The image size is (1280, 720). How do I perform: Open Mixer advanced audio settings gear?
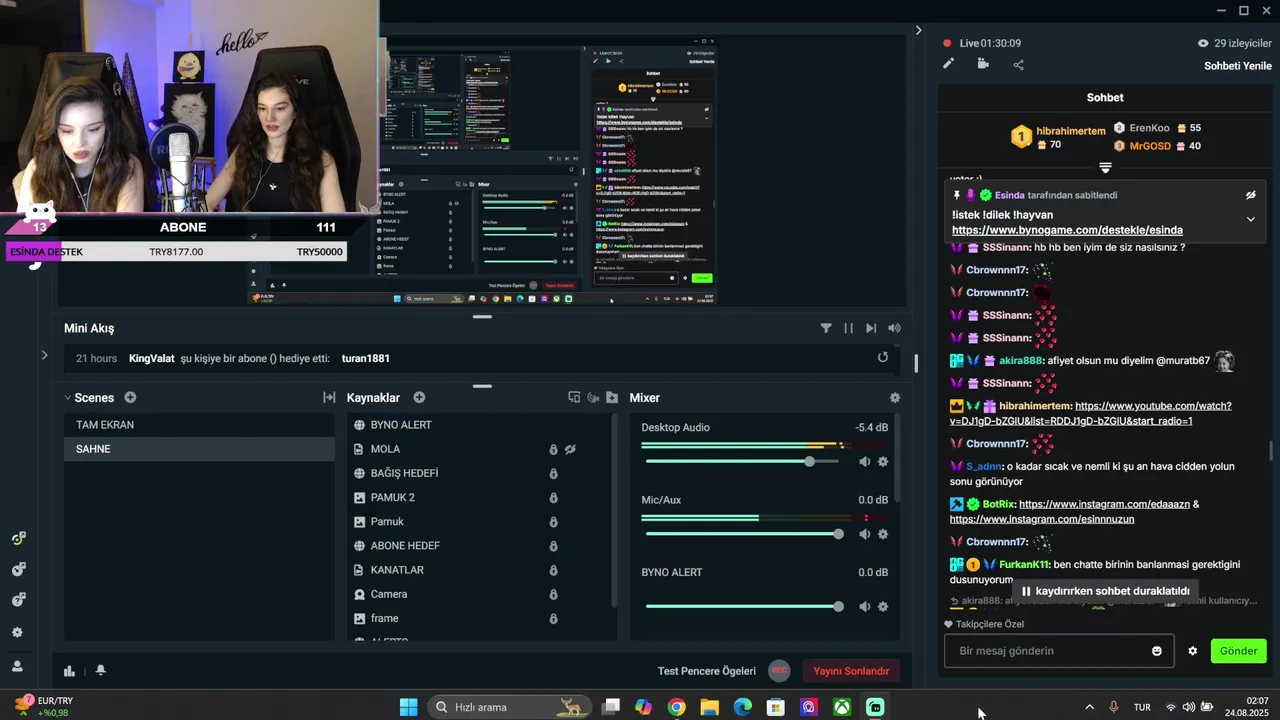point(894,398)
